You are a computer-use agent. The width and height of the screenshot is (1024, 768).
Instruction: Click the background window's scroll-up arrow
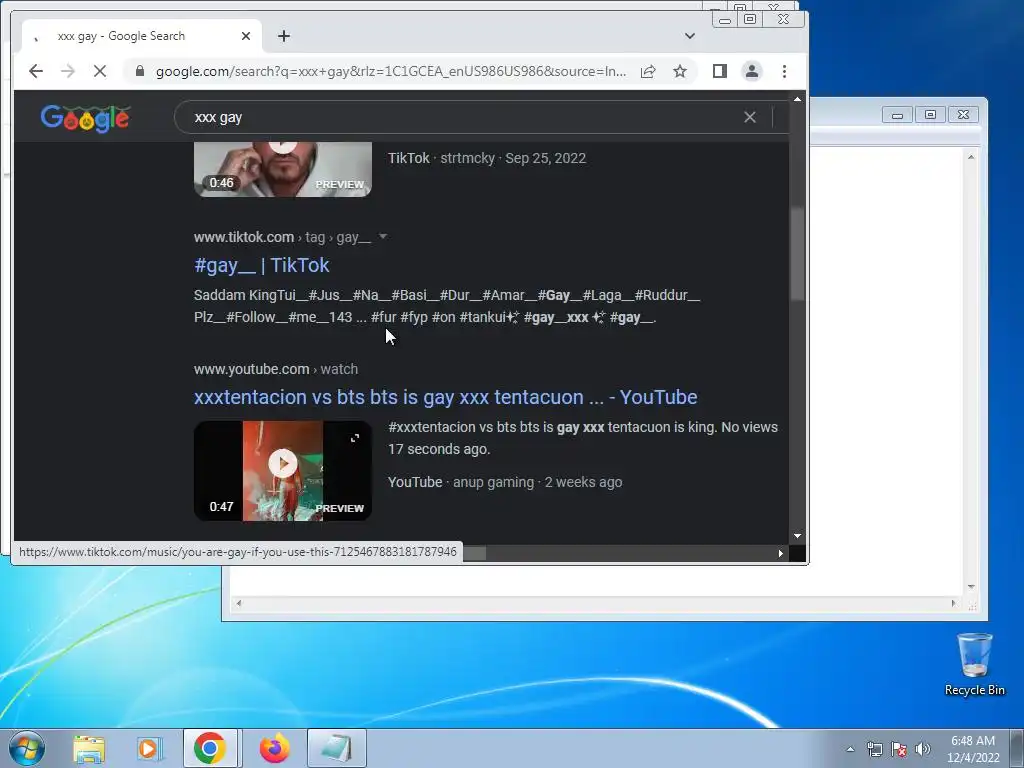point(971,157)
